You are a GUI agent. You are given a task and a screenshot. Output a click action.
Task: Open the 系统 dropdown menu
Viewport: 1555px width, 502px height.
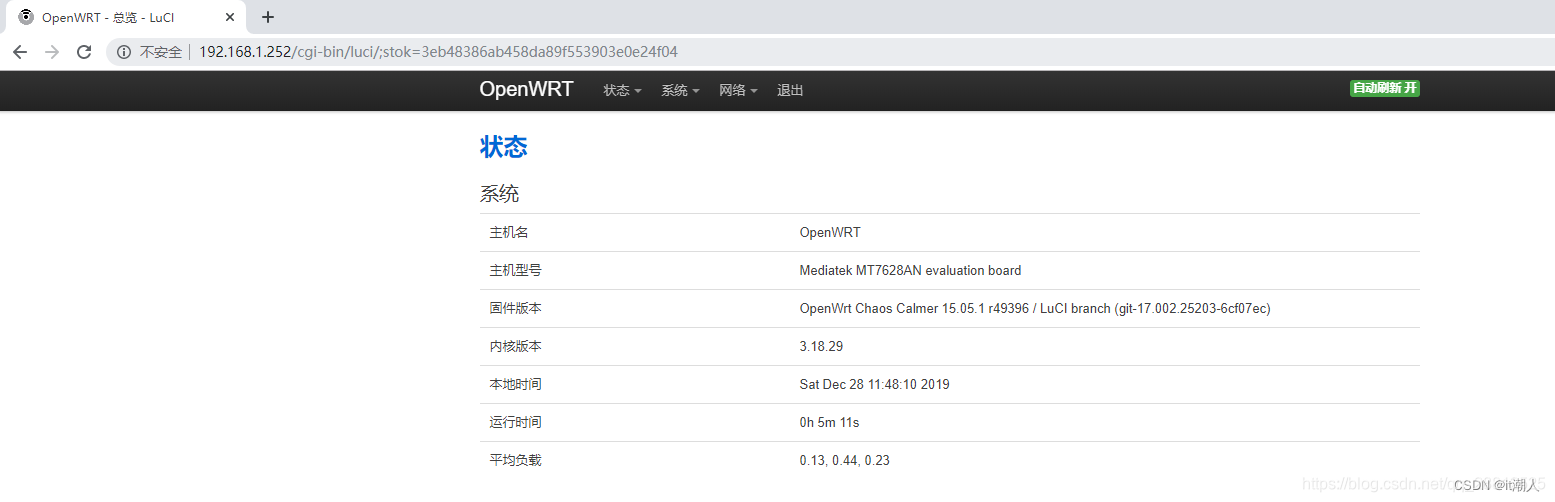point(680,90)
